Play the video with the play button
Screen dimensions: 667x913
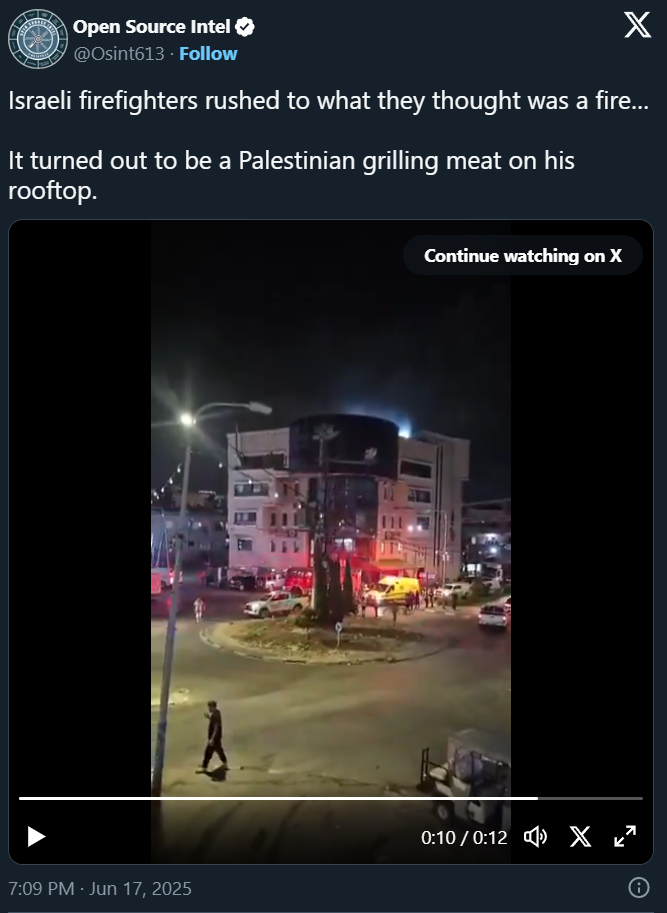[36, 837]
